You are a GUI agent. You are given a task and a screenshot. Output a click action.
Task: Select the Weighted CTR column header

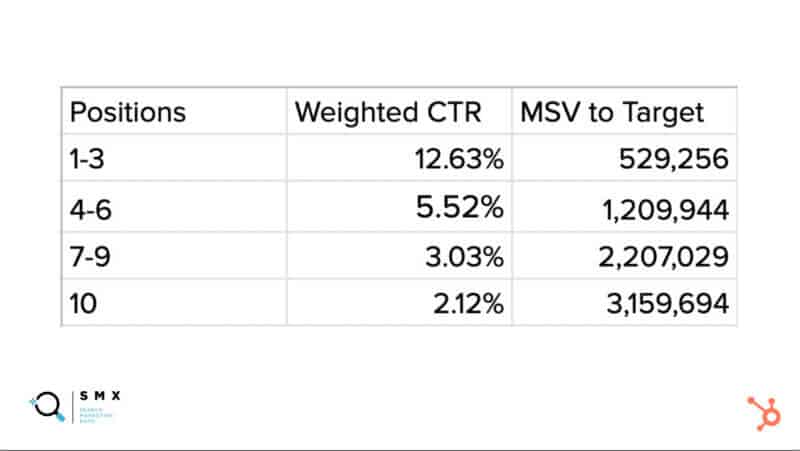[x=388, y=112]
